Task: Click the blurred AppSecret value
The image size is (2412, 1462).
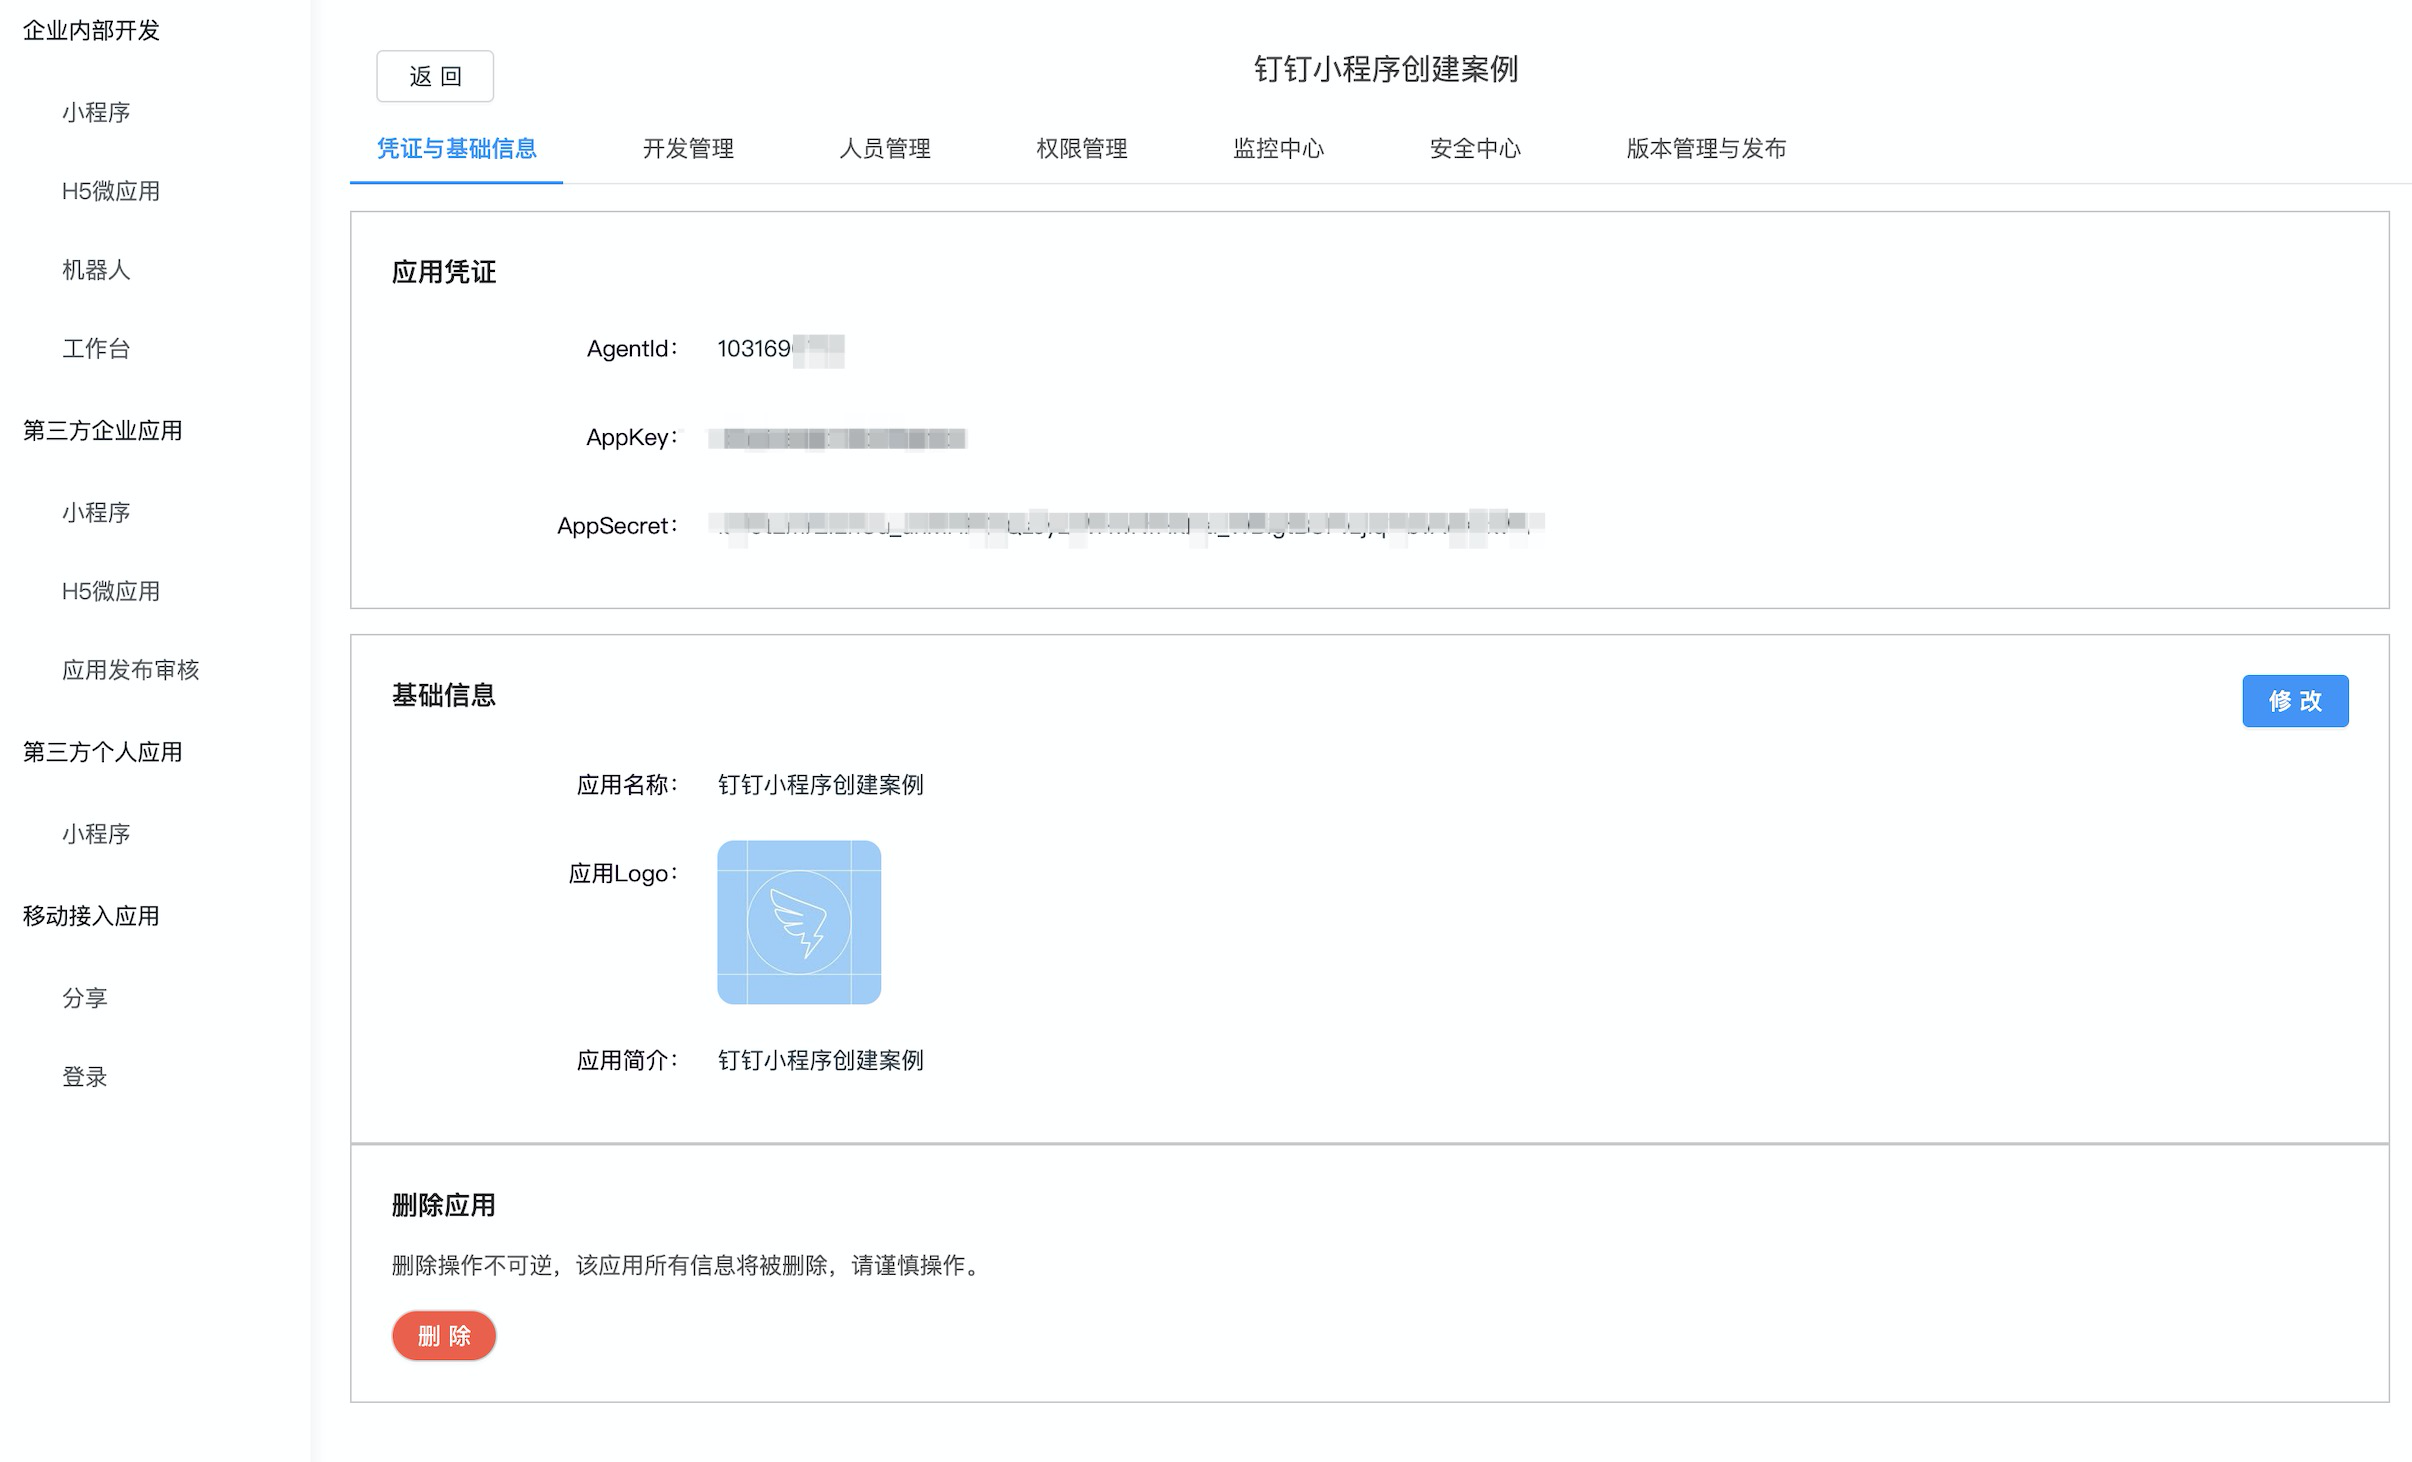Action: click(x=1125, y=525)
